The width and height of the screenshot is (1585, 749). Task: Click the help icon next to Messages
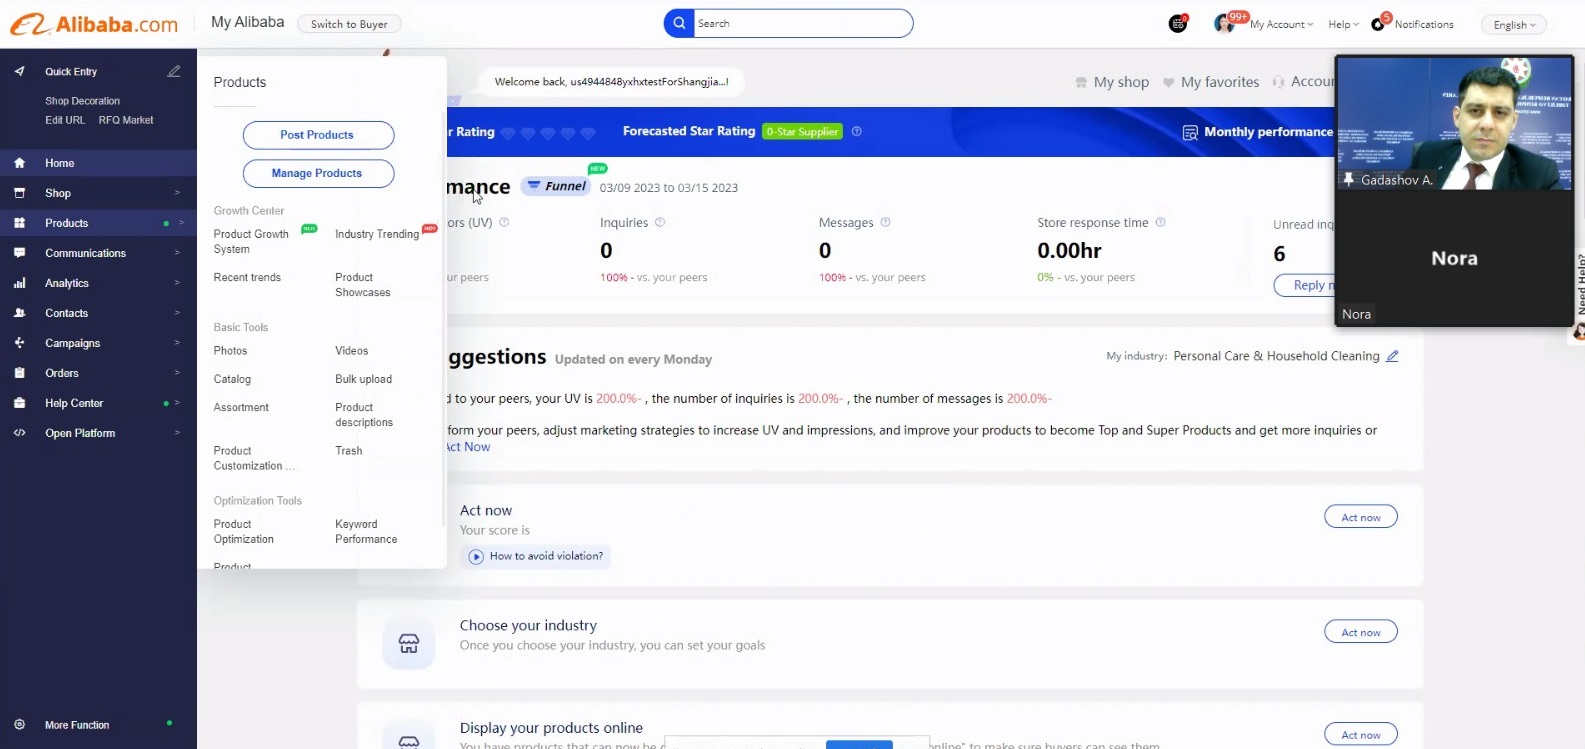pyautogui.click(x=885, y=222)
